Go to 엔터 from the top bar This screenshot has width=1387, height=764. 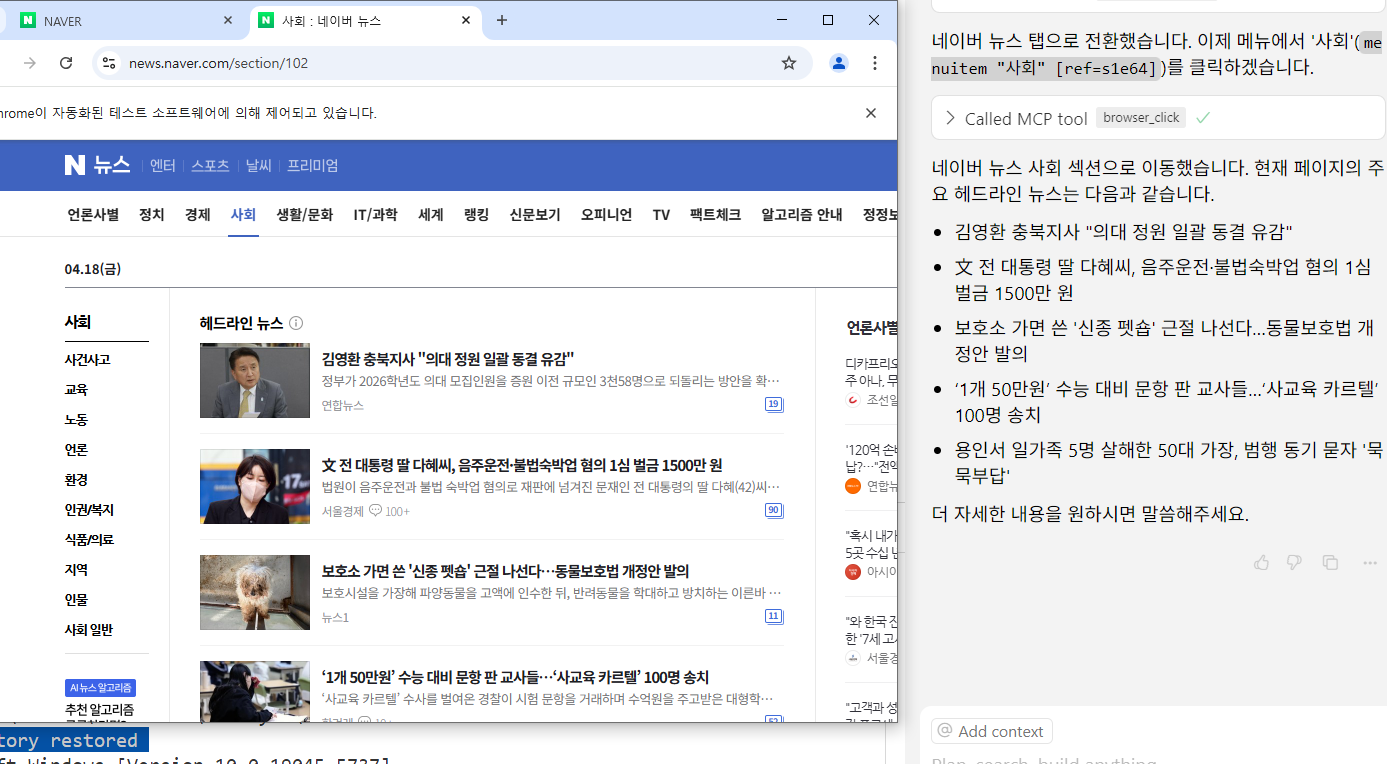click(163, 165)
